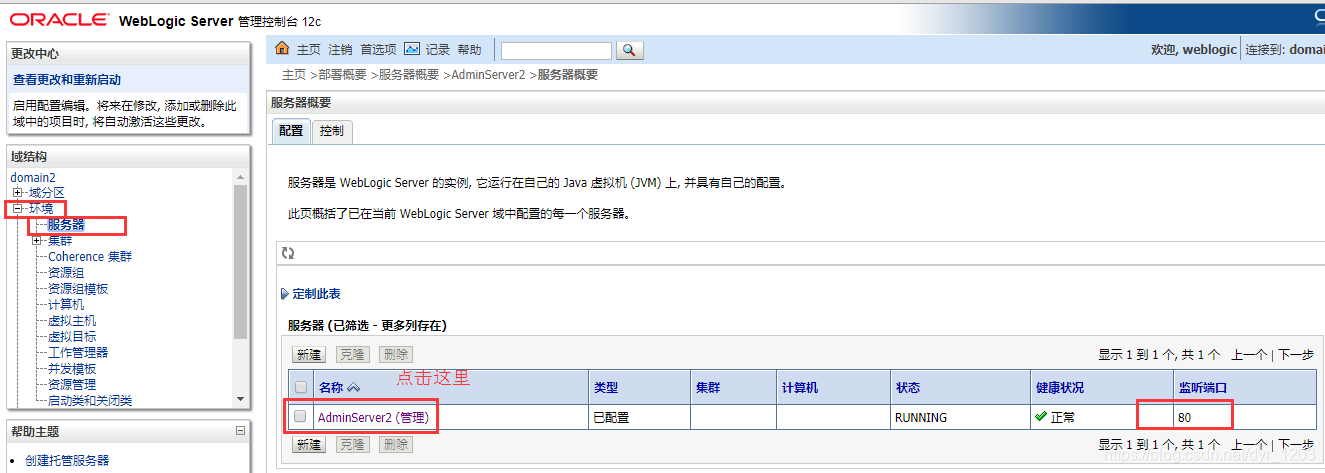1325x473 pixels.
Task: Click the 状态 column header
Action: coord(908,388)
